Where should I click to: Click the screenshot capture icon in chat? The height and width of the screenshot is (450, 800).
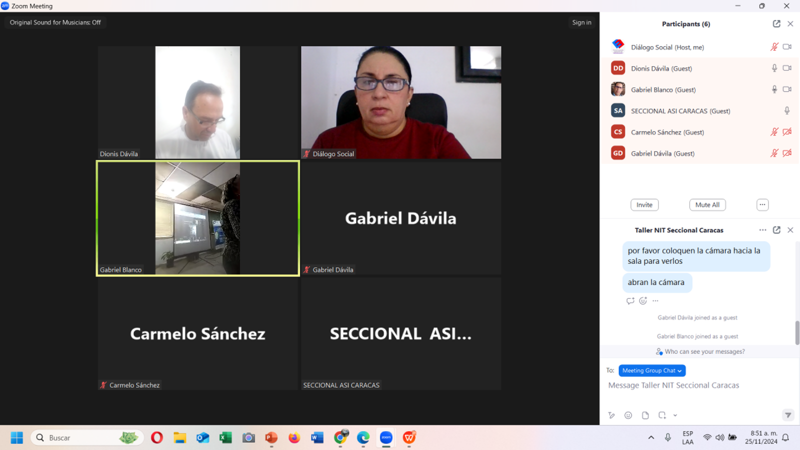point(662,415)
